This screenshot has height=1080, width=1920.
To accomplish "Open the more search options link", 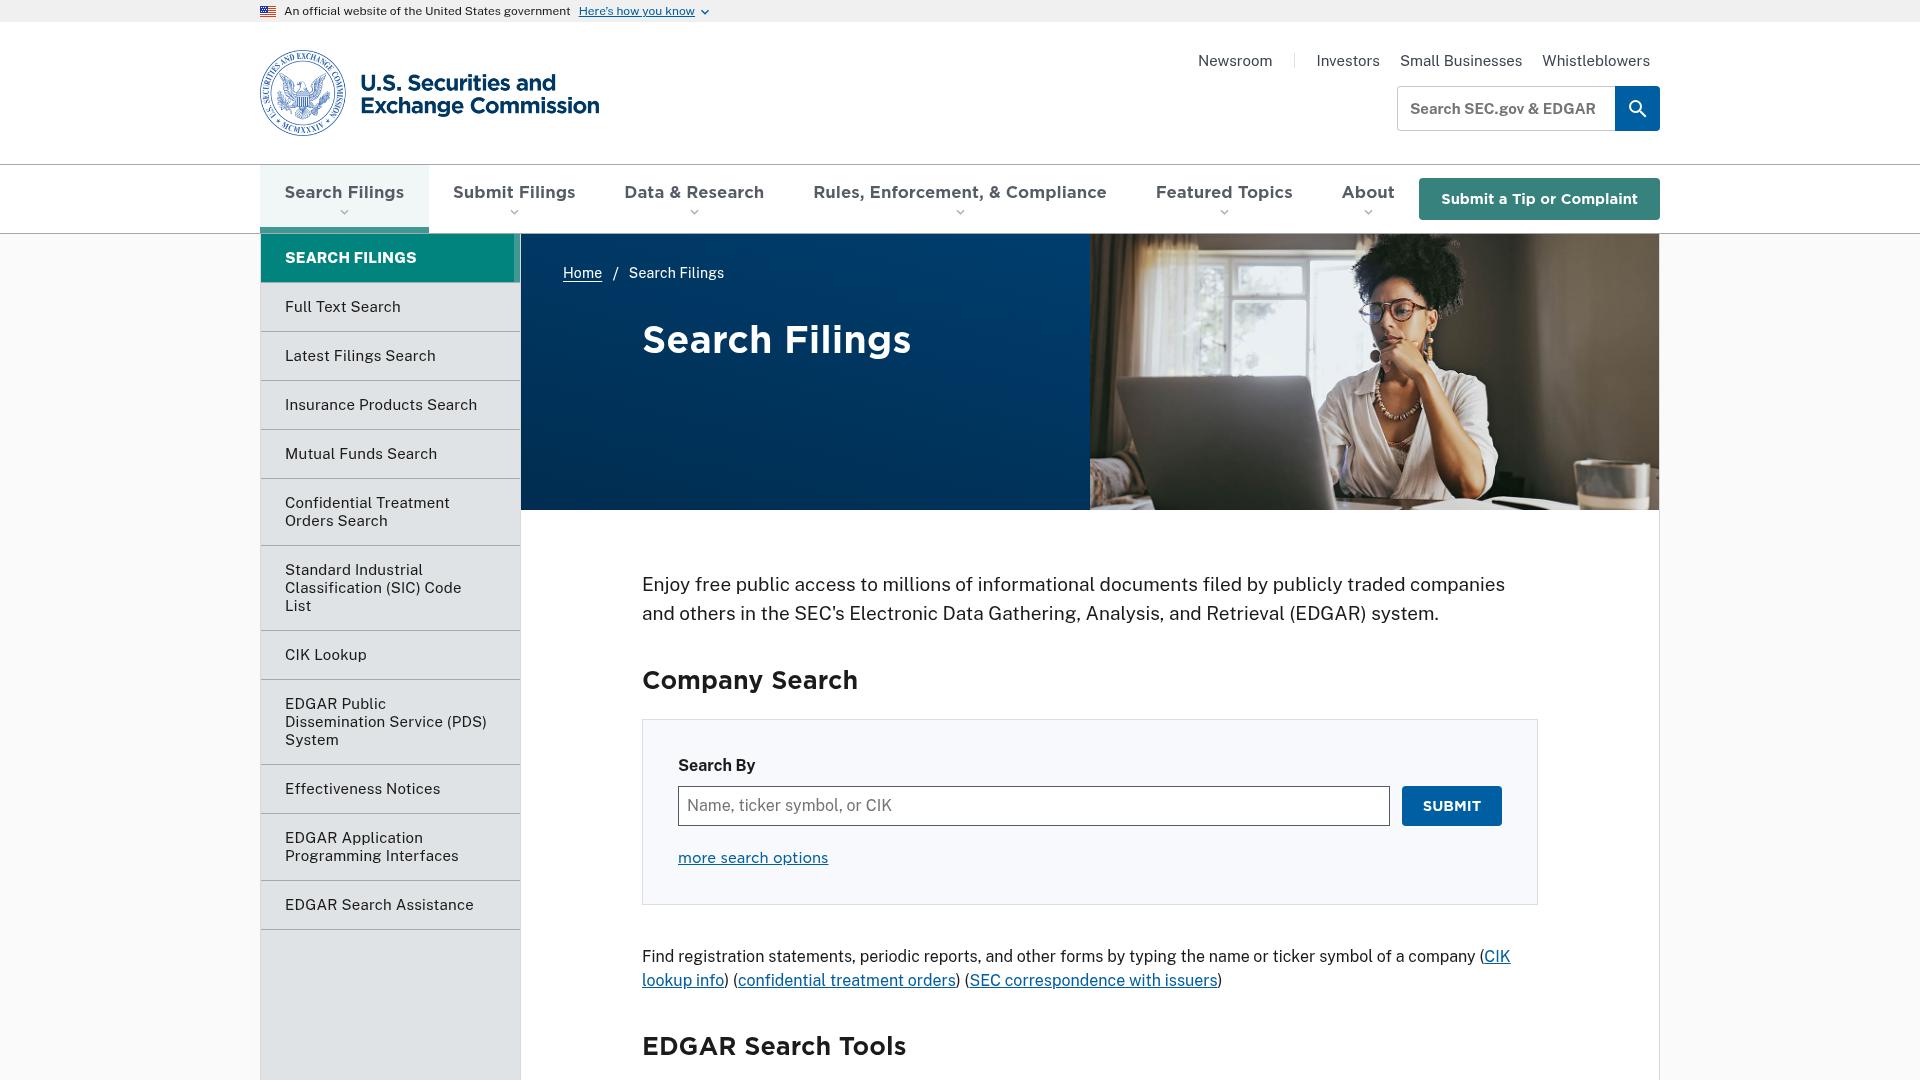I will pyautogui.click(x=753, y=858).
